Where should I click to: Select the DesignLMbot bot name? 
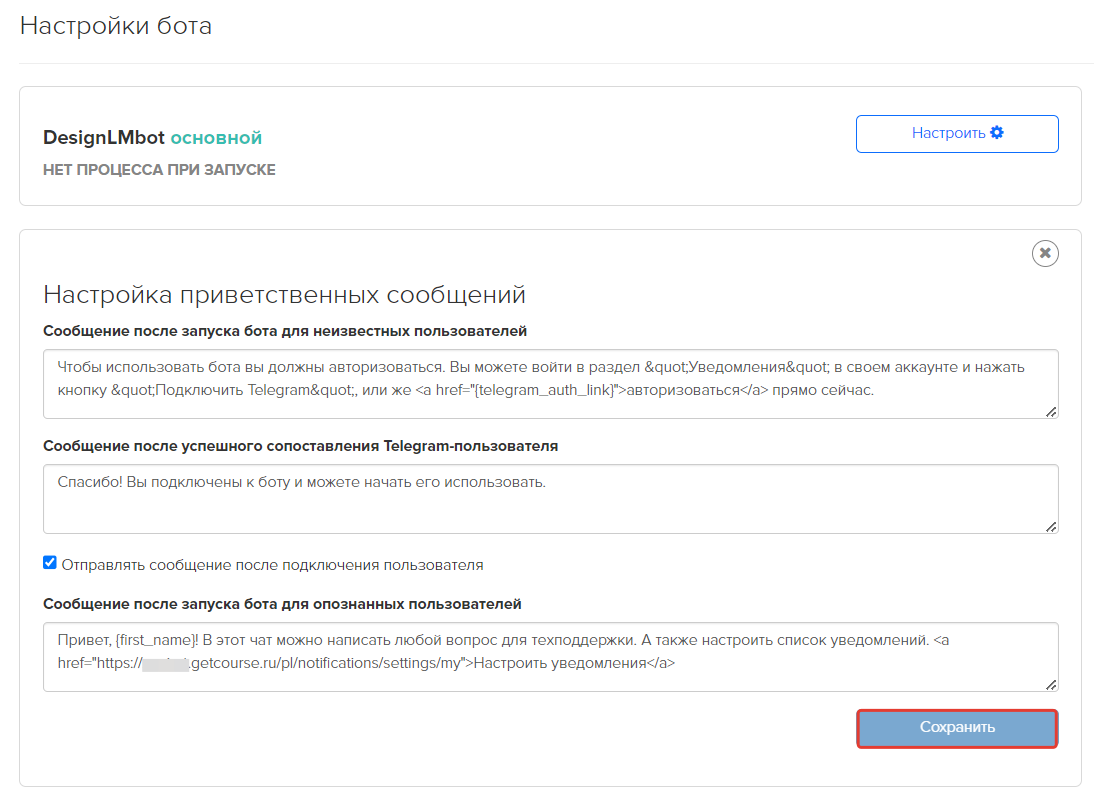tap(104, 138)
